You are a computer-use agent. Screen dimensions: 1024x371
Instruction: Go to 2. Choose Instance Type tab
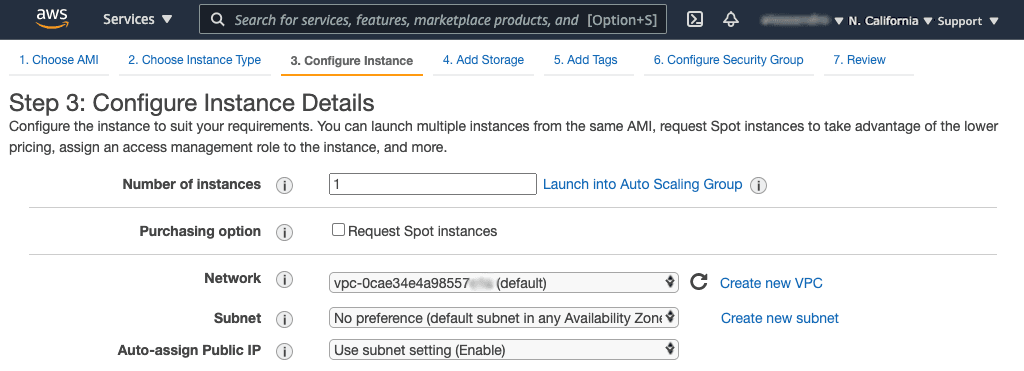tap(195, 60)
